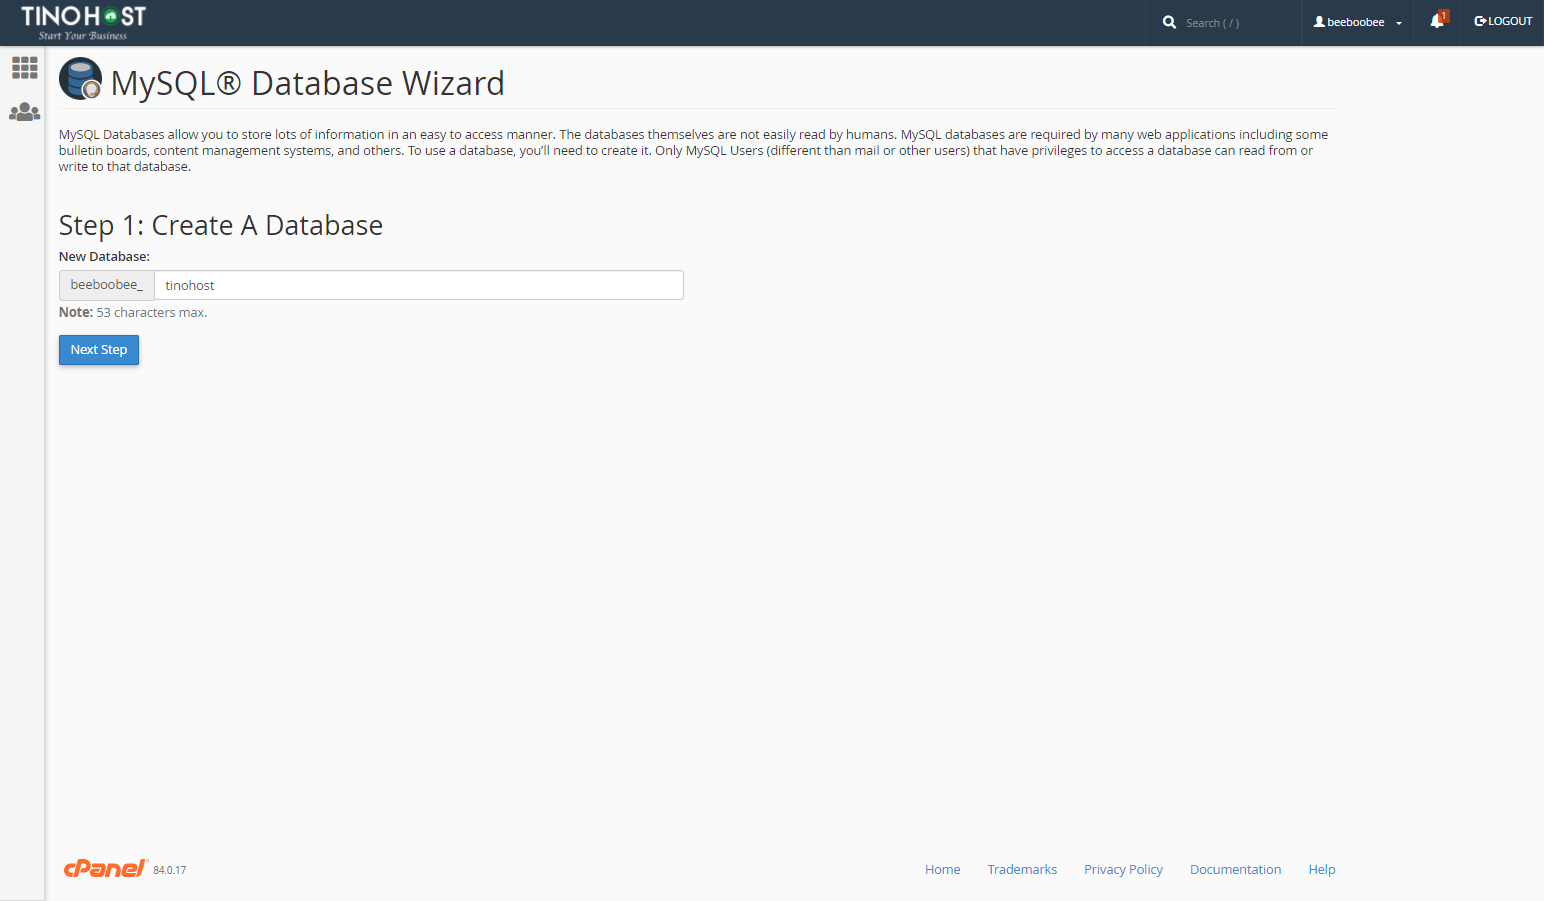Open the Privacy Policy link

click(x=1123, y=870)
